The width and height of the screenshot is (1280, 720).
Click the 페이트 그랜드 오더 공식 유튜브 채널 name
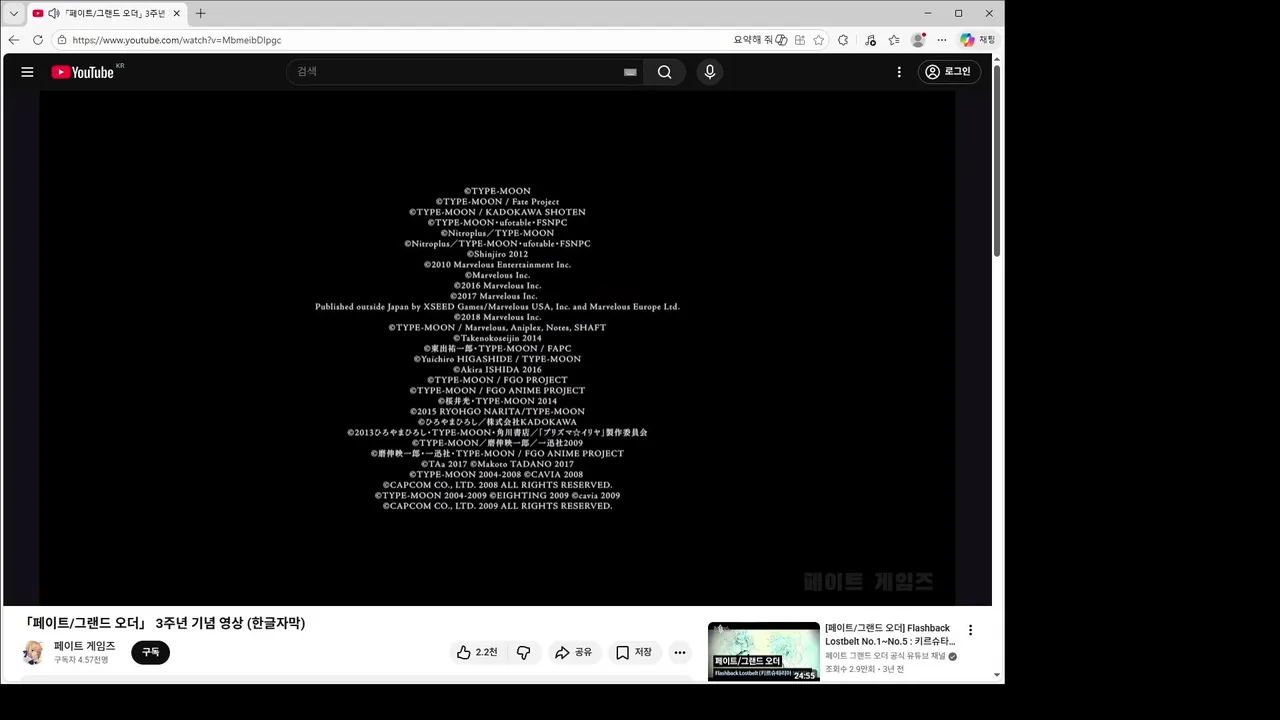pos(885,656)
